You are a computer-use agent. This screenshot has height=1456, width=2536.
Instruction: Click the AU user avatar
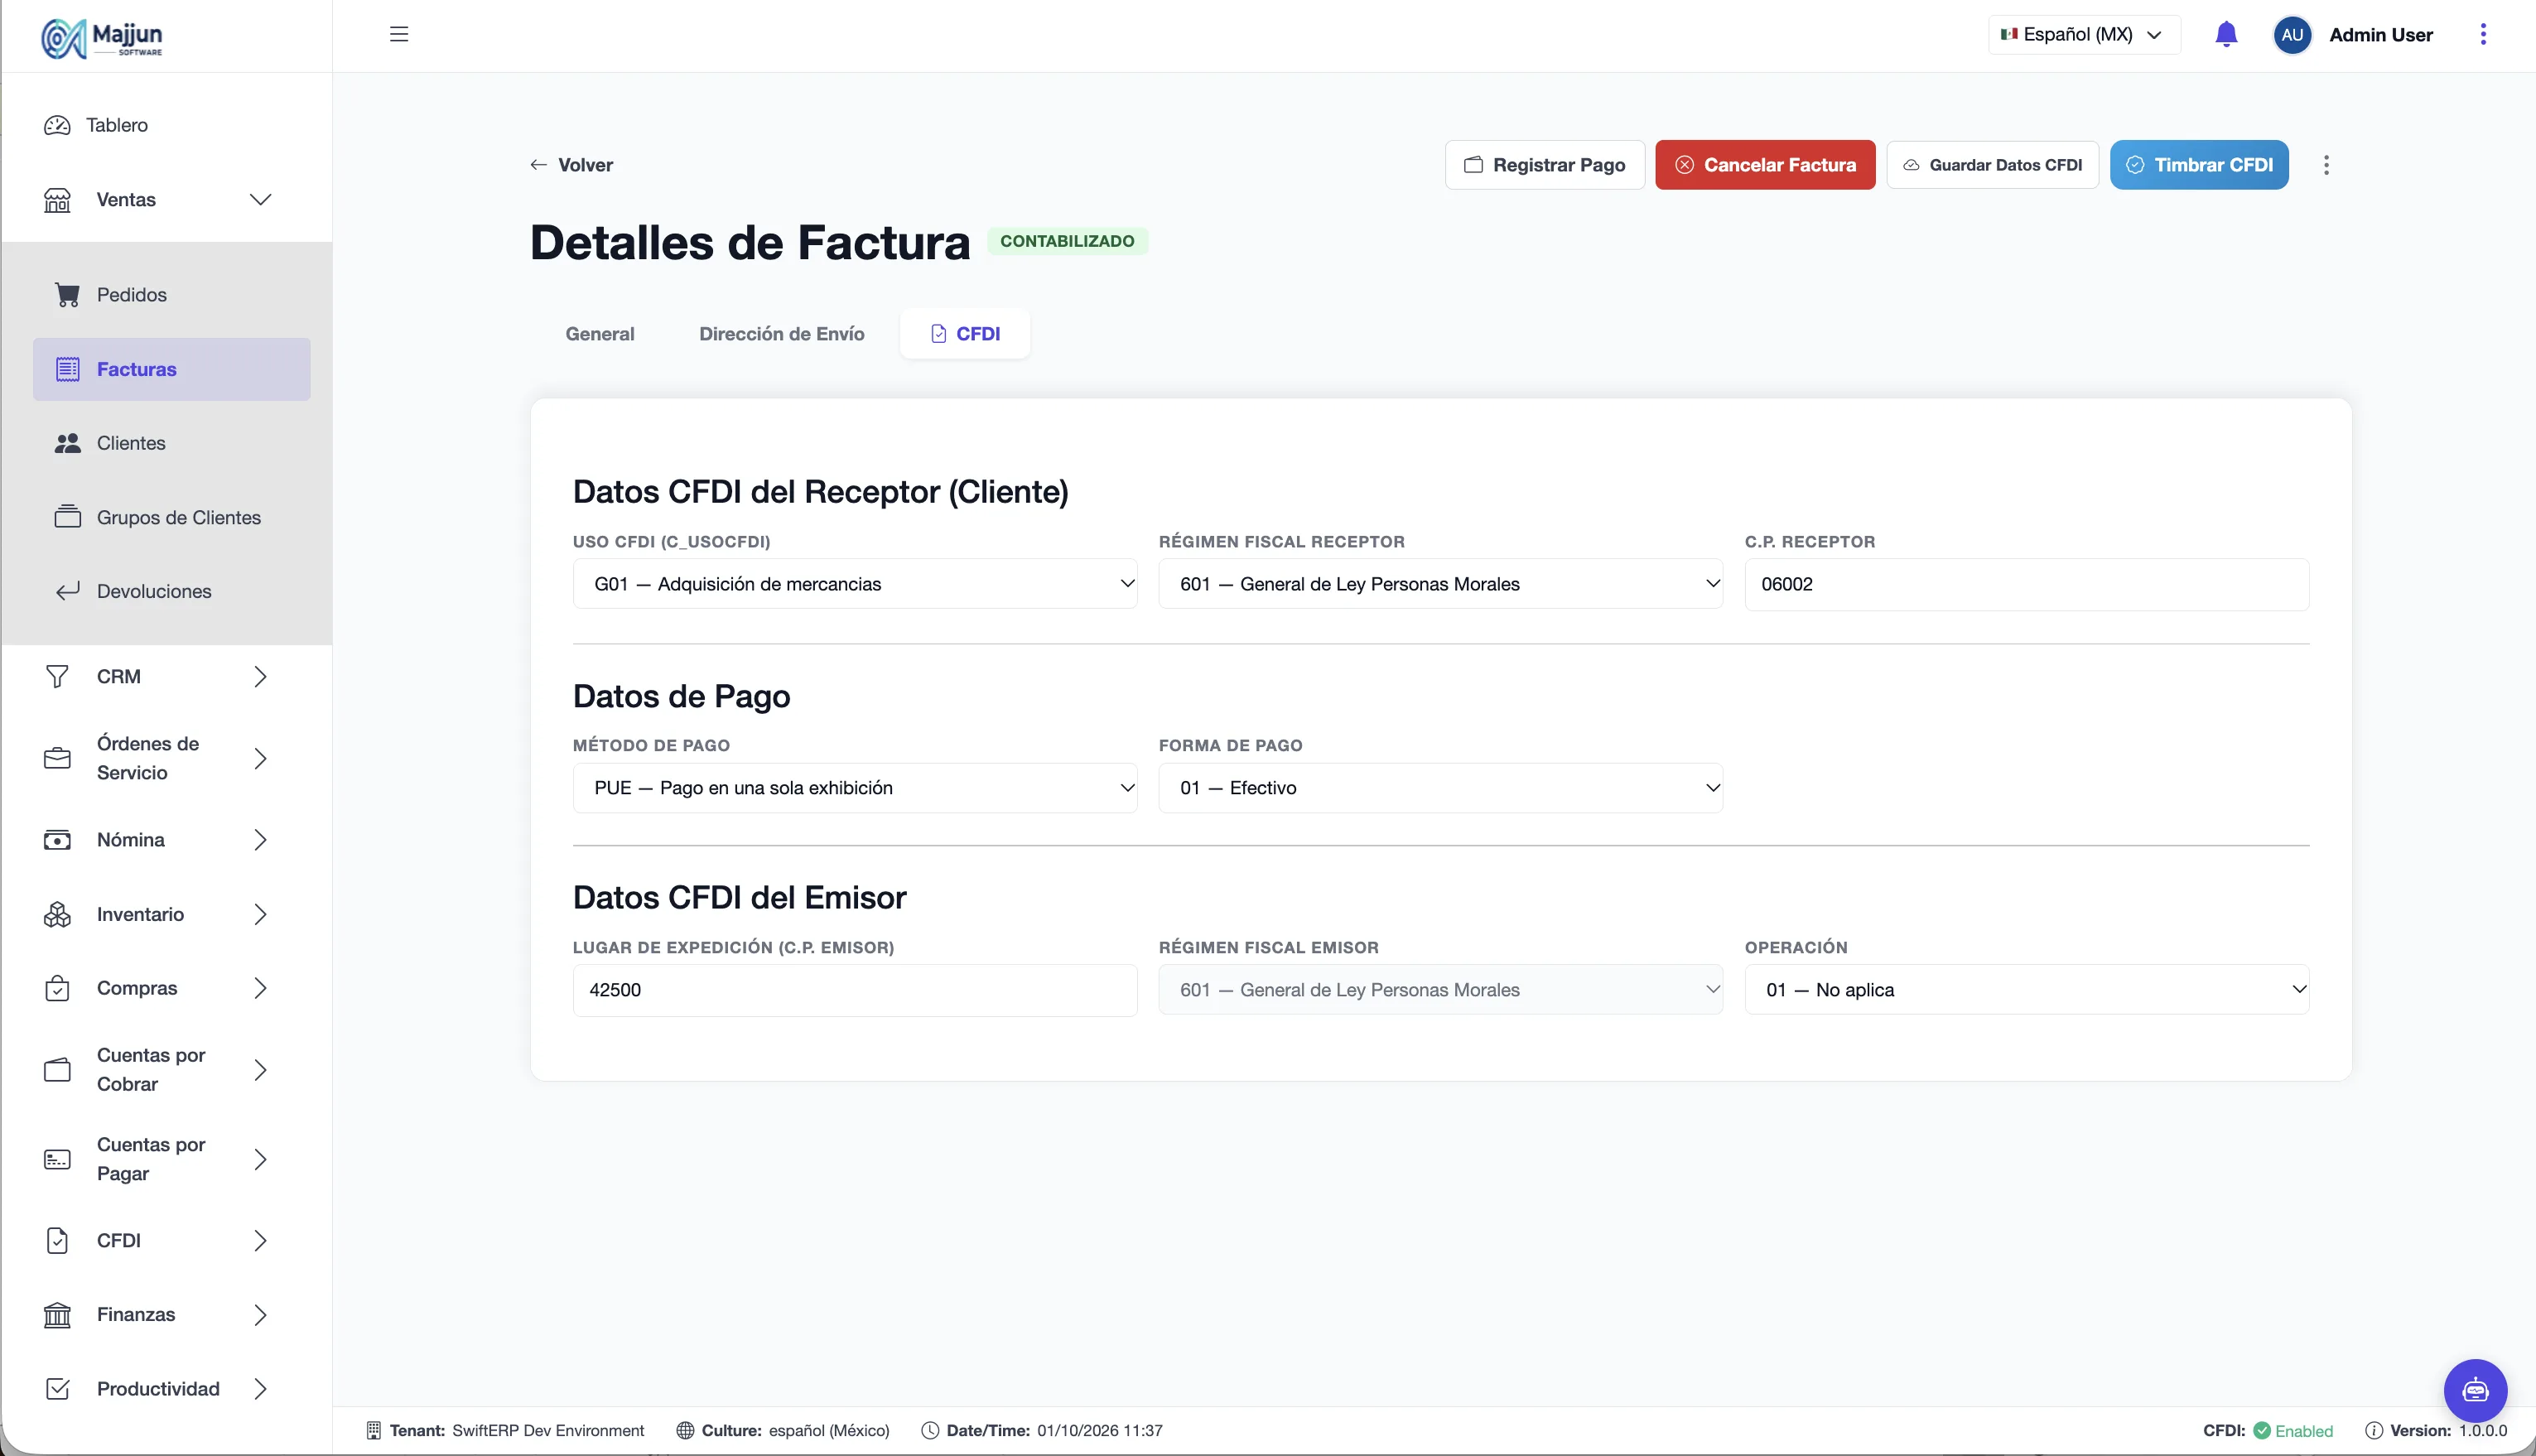click(x=2292, y=34)
